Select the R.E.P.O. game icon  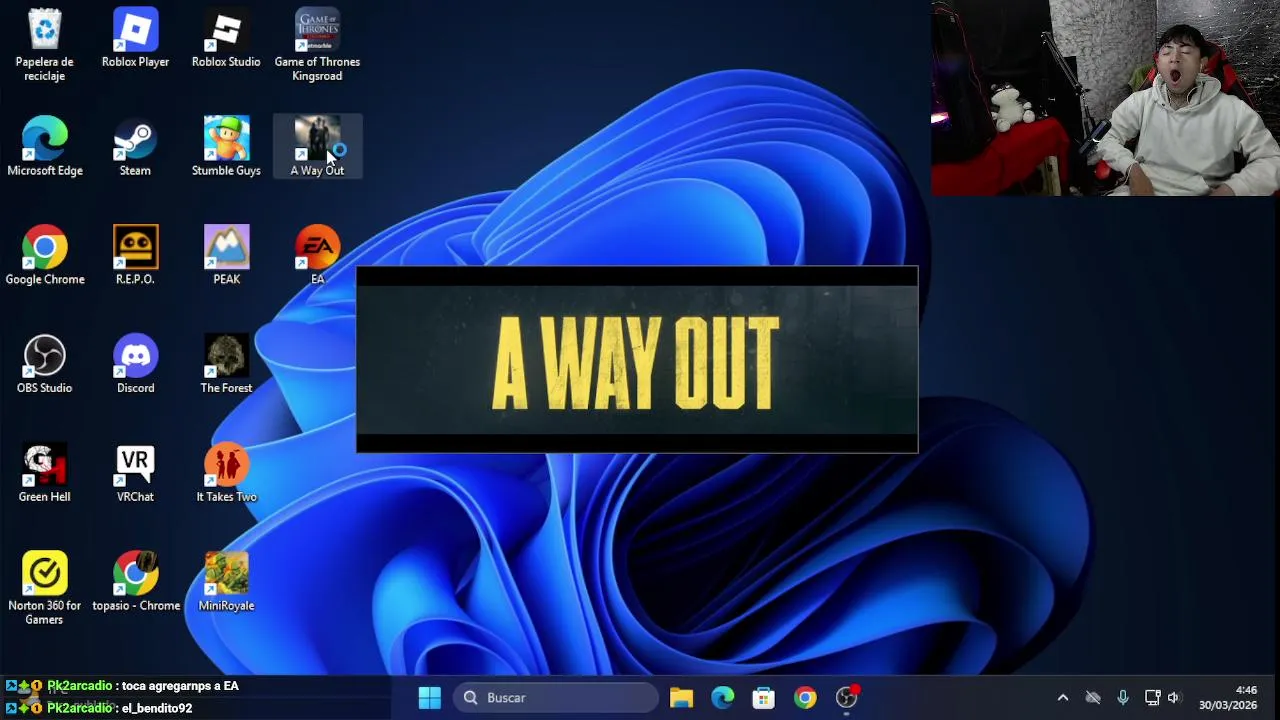pyautogui.click(x=135, y=257)
